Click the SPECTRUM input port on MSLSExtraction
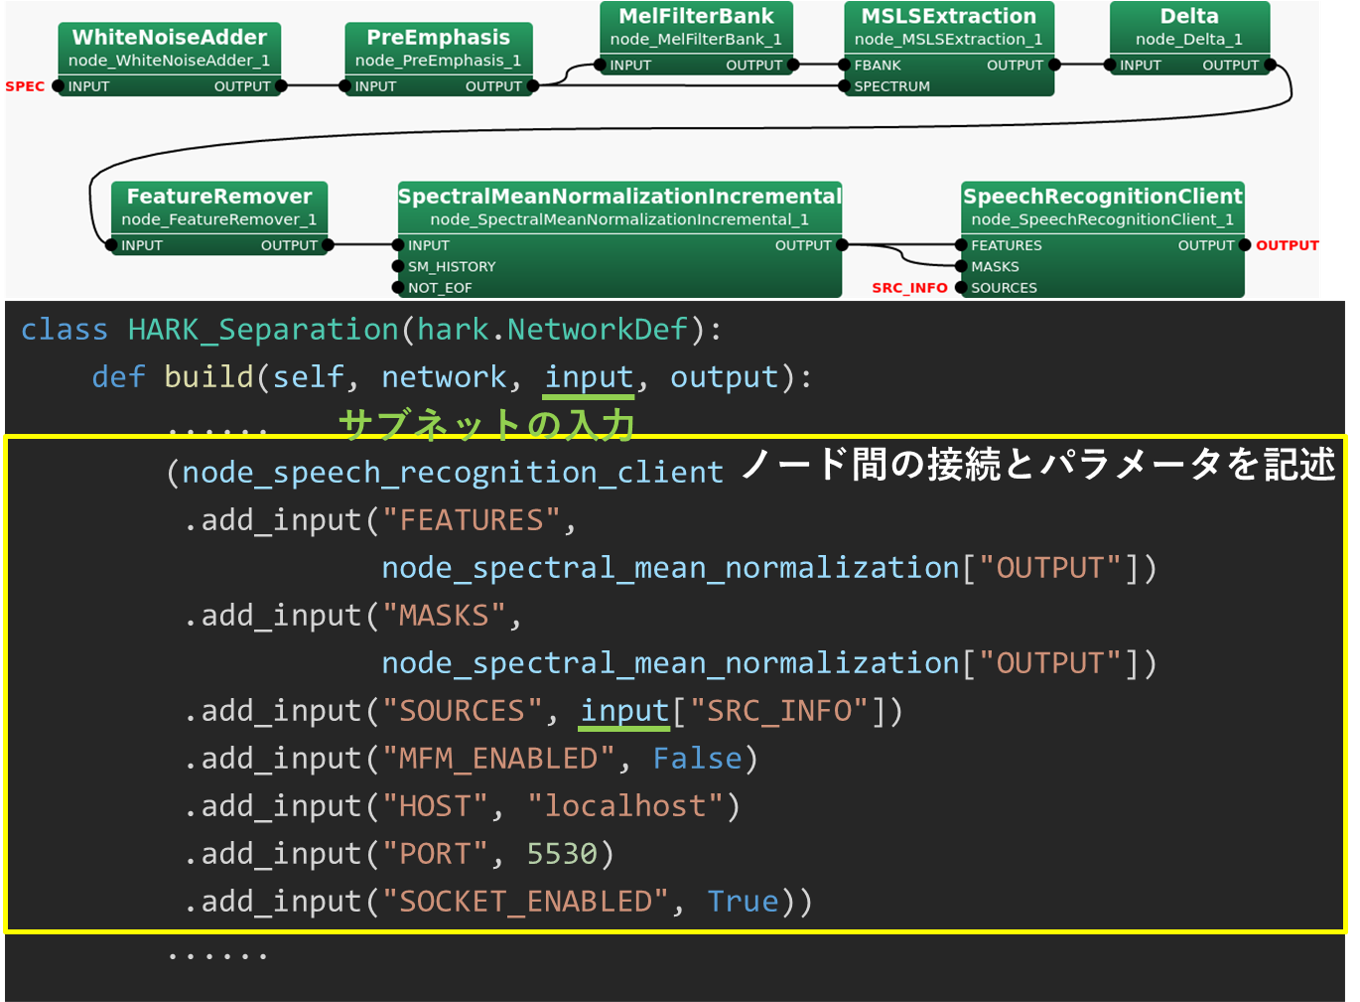Viewport: 1360px width, 1002px height. click(x=845, y=86)
